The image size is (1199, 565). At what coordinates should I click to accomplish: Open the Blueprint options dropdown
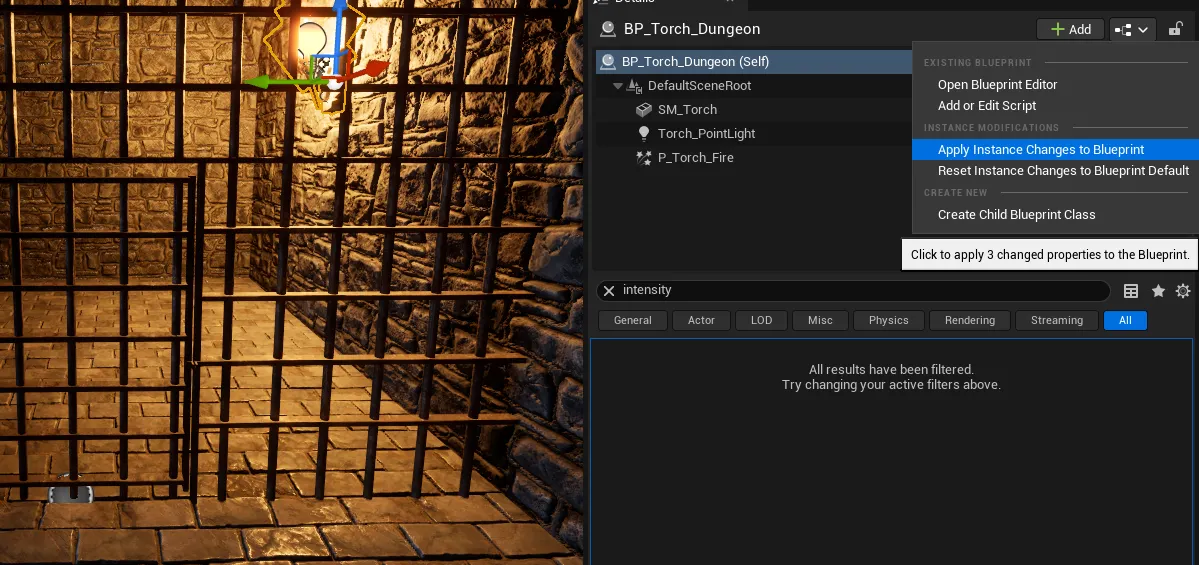(x=1132, y=29)
